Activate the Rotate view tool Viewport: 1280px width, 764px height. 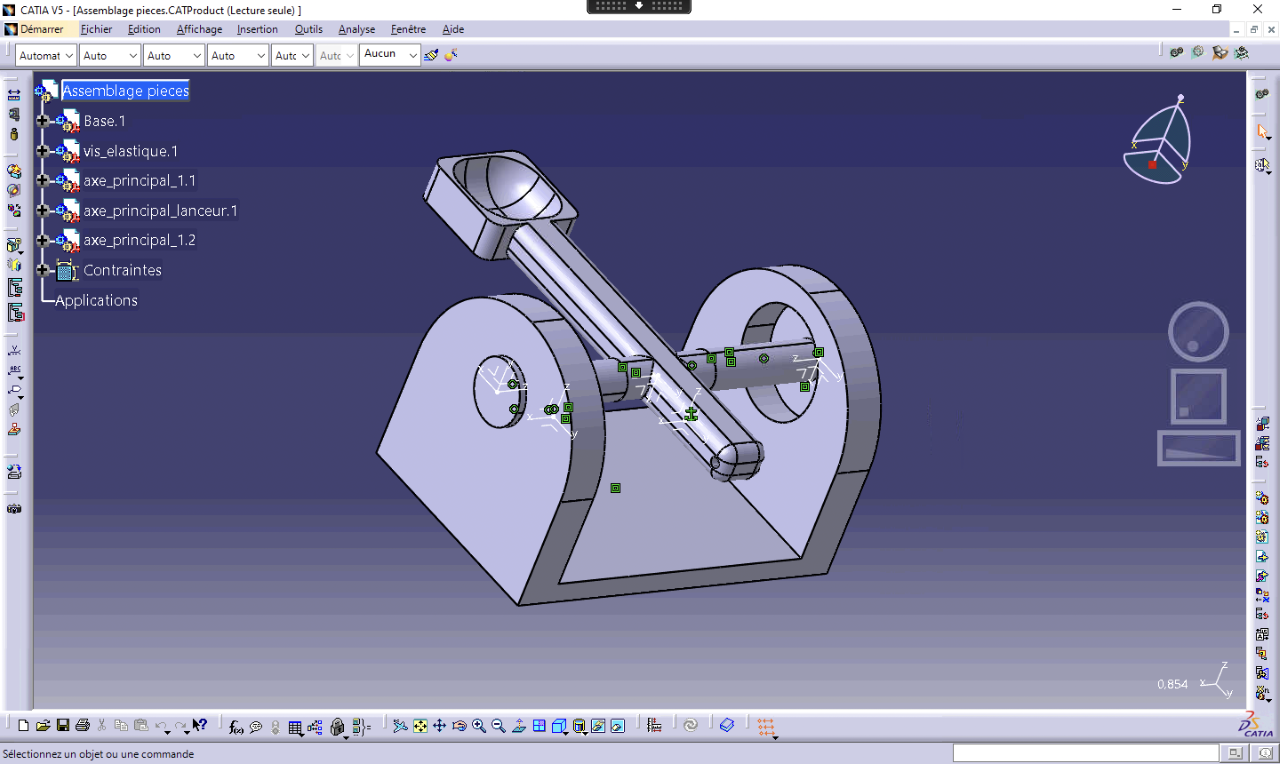click(459, 726)
